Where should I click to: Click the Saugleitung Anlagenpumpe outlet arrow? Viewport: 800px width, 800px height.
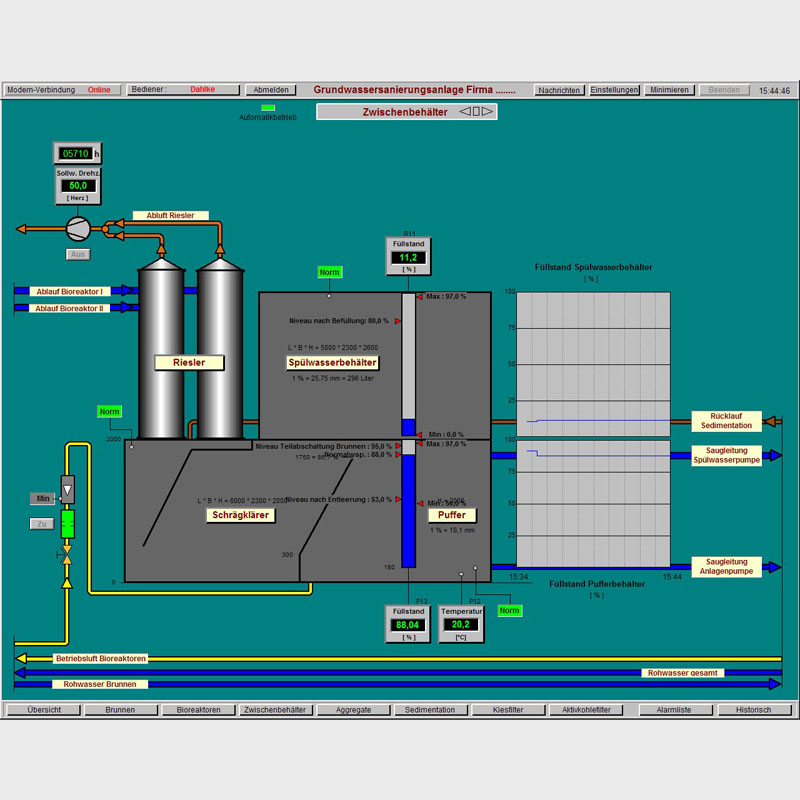coord(776,567)
